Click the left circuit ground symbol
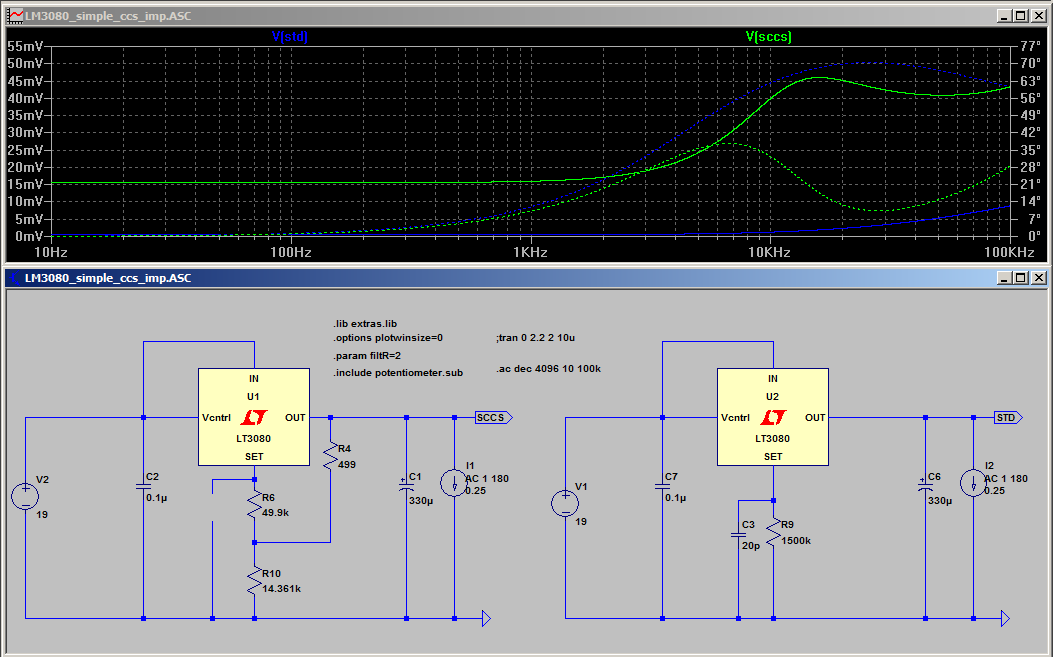Image resolution: width=1053 pixels, height=657 pixels. coord(486,619)
